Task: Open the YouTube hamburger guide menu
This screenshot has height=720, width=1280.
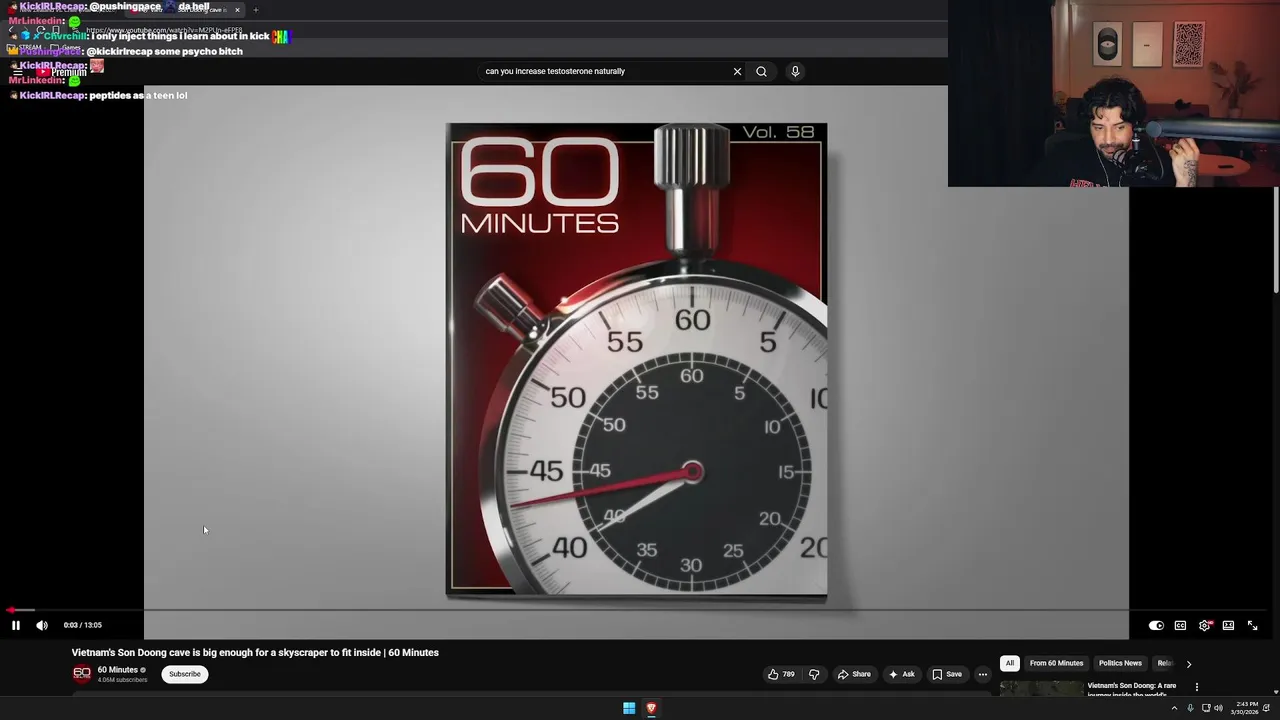Action: 17,72
